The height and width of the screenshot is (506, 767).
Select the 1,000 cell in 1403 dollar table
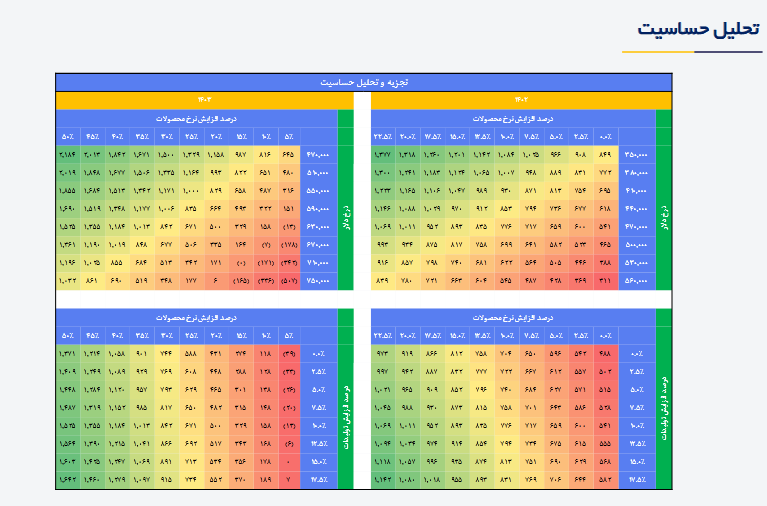(x=191, y=190)
